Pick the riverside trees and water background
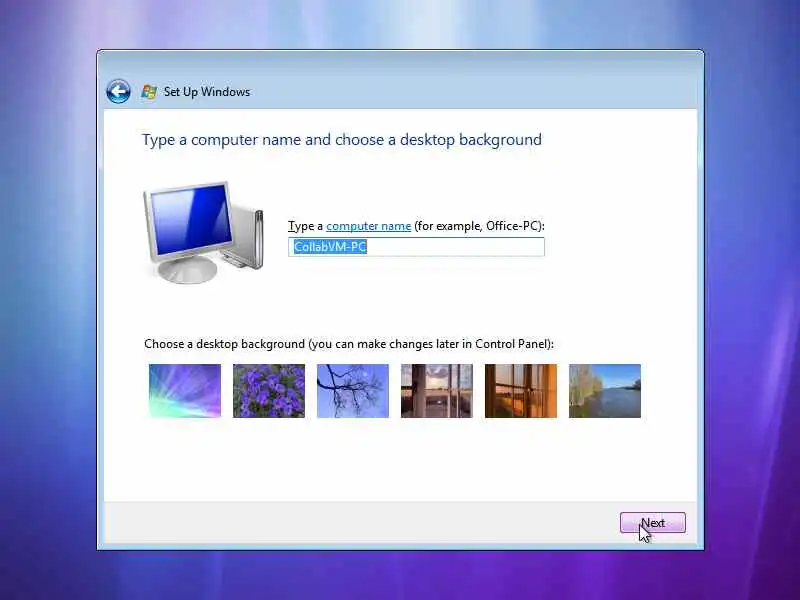 coord(605,391)
